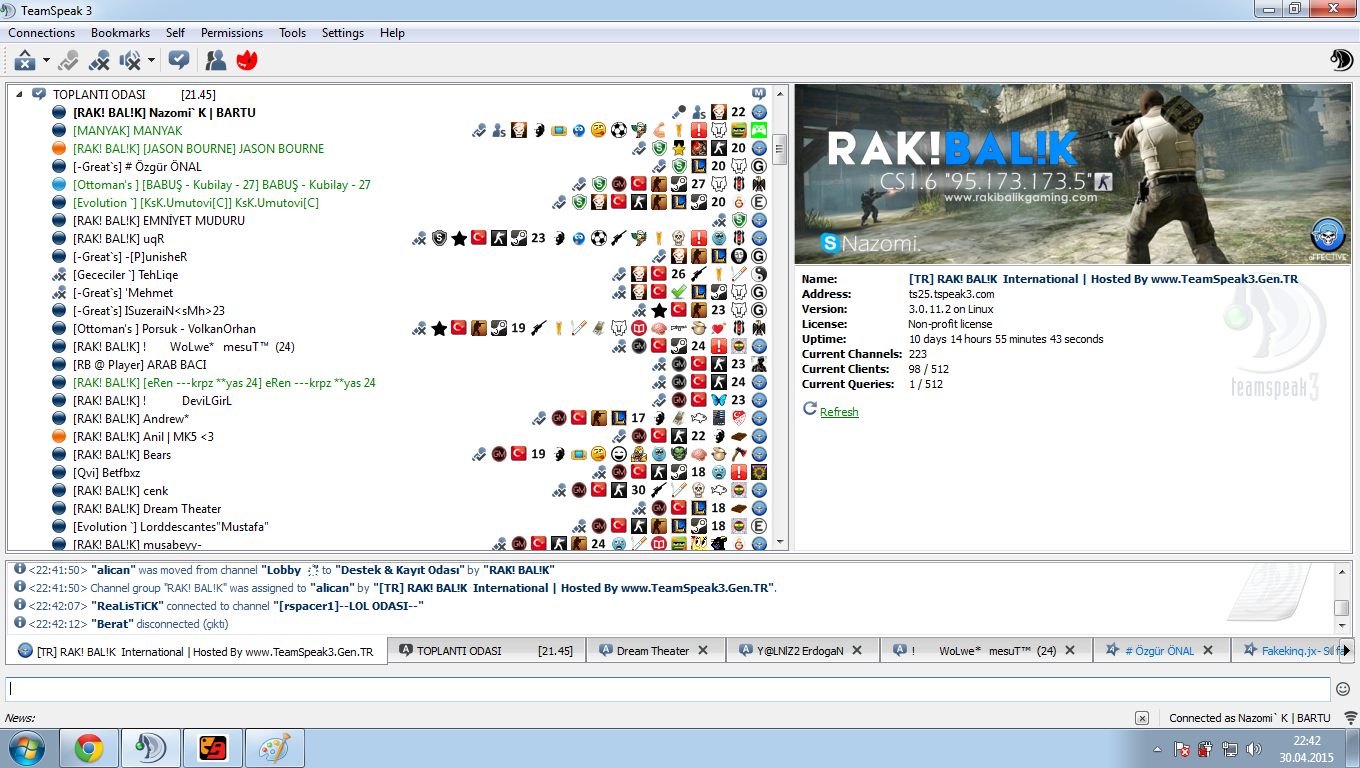Screen dimensions: 1360x768
Task: Close the news ticker with the x button
Action: click(1141, 718)
